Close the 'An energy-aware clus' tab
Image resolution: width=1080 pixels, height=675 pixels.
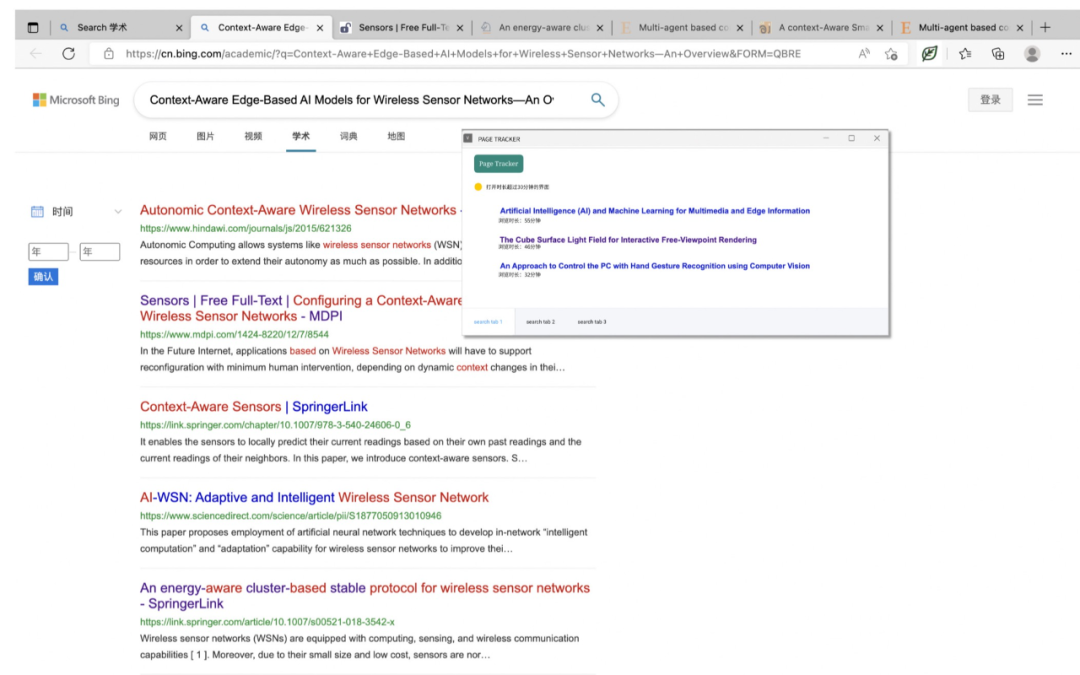pyautogui.click(x=599, y=28)
